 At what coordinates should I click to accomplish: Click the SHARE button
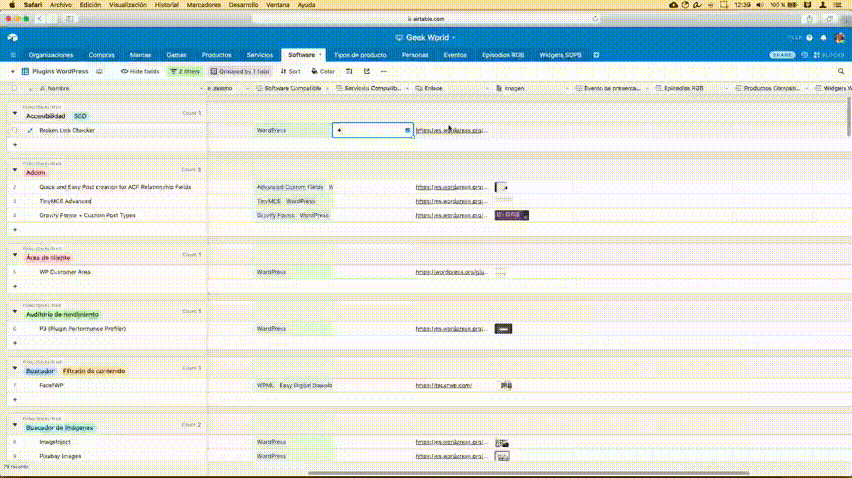pos(782,55)
